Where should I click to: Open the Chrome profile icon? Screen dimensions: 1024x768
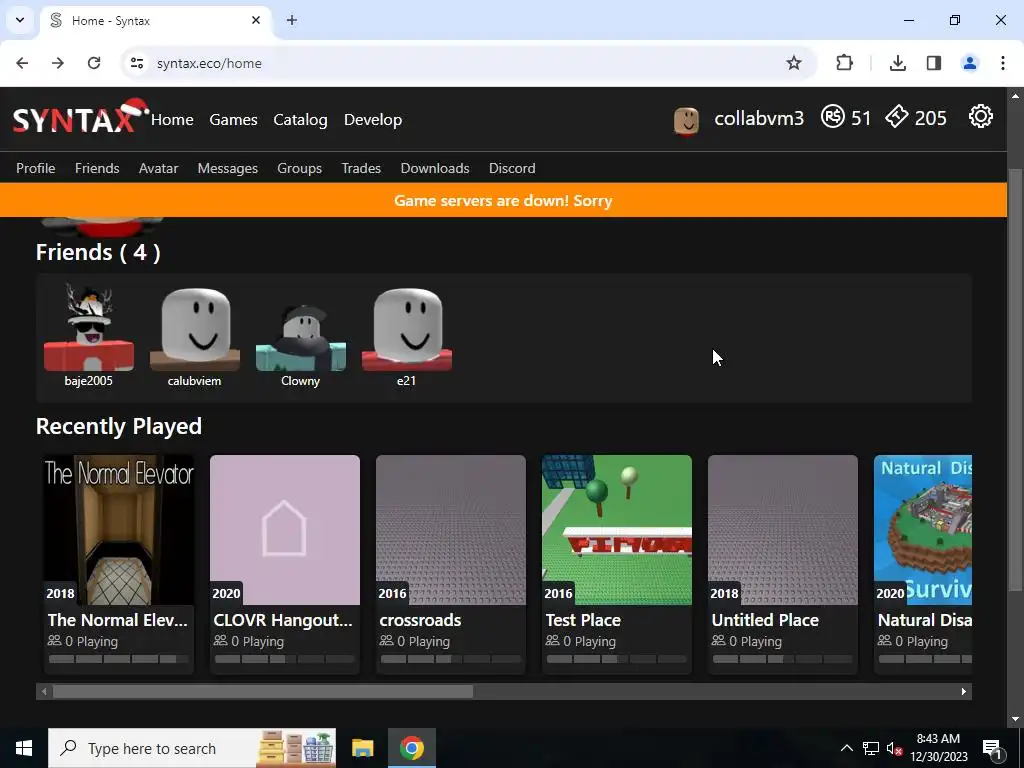(x=970, y=63)
